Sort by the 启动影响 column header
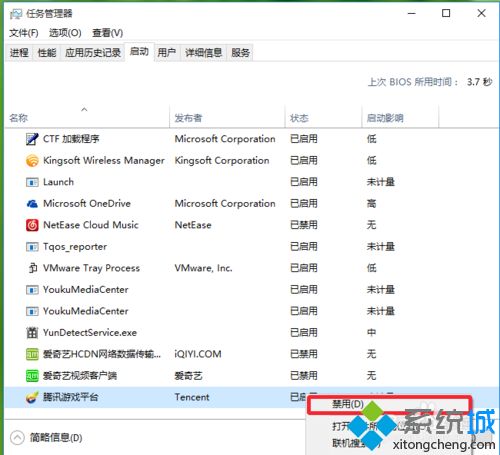The image size is (500, 455). click(400, 117)
